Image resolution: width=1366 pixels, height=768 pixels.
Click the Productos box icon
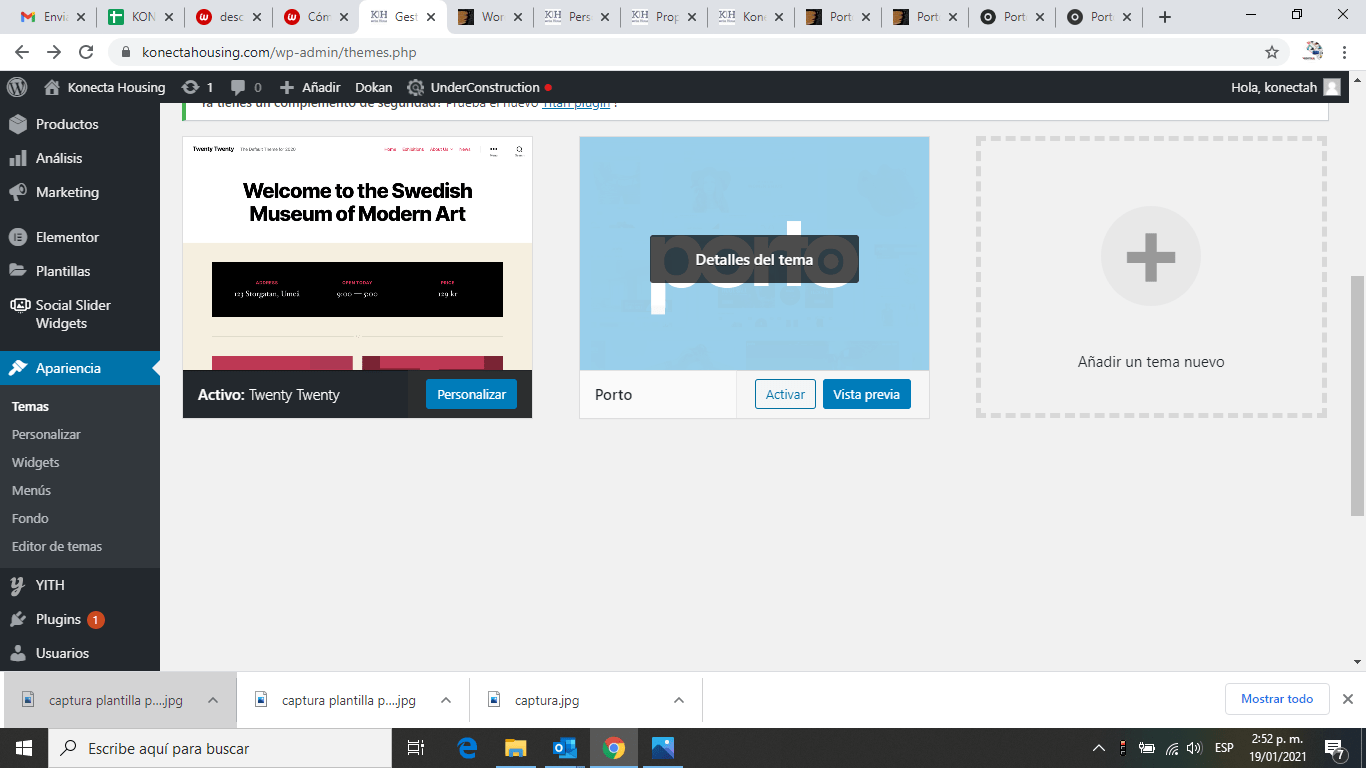18,124
